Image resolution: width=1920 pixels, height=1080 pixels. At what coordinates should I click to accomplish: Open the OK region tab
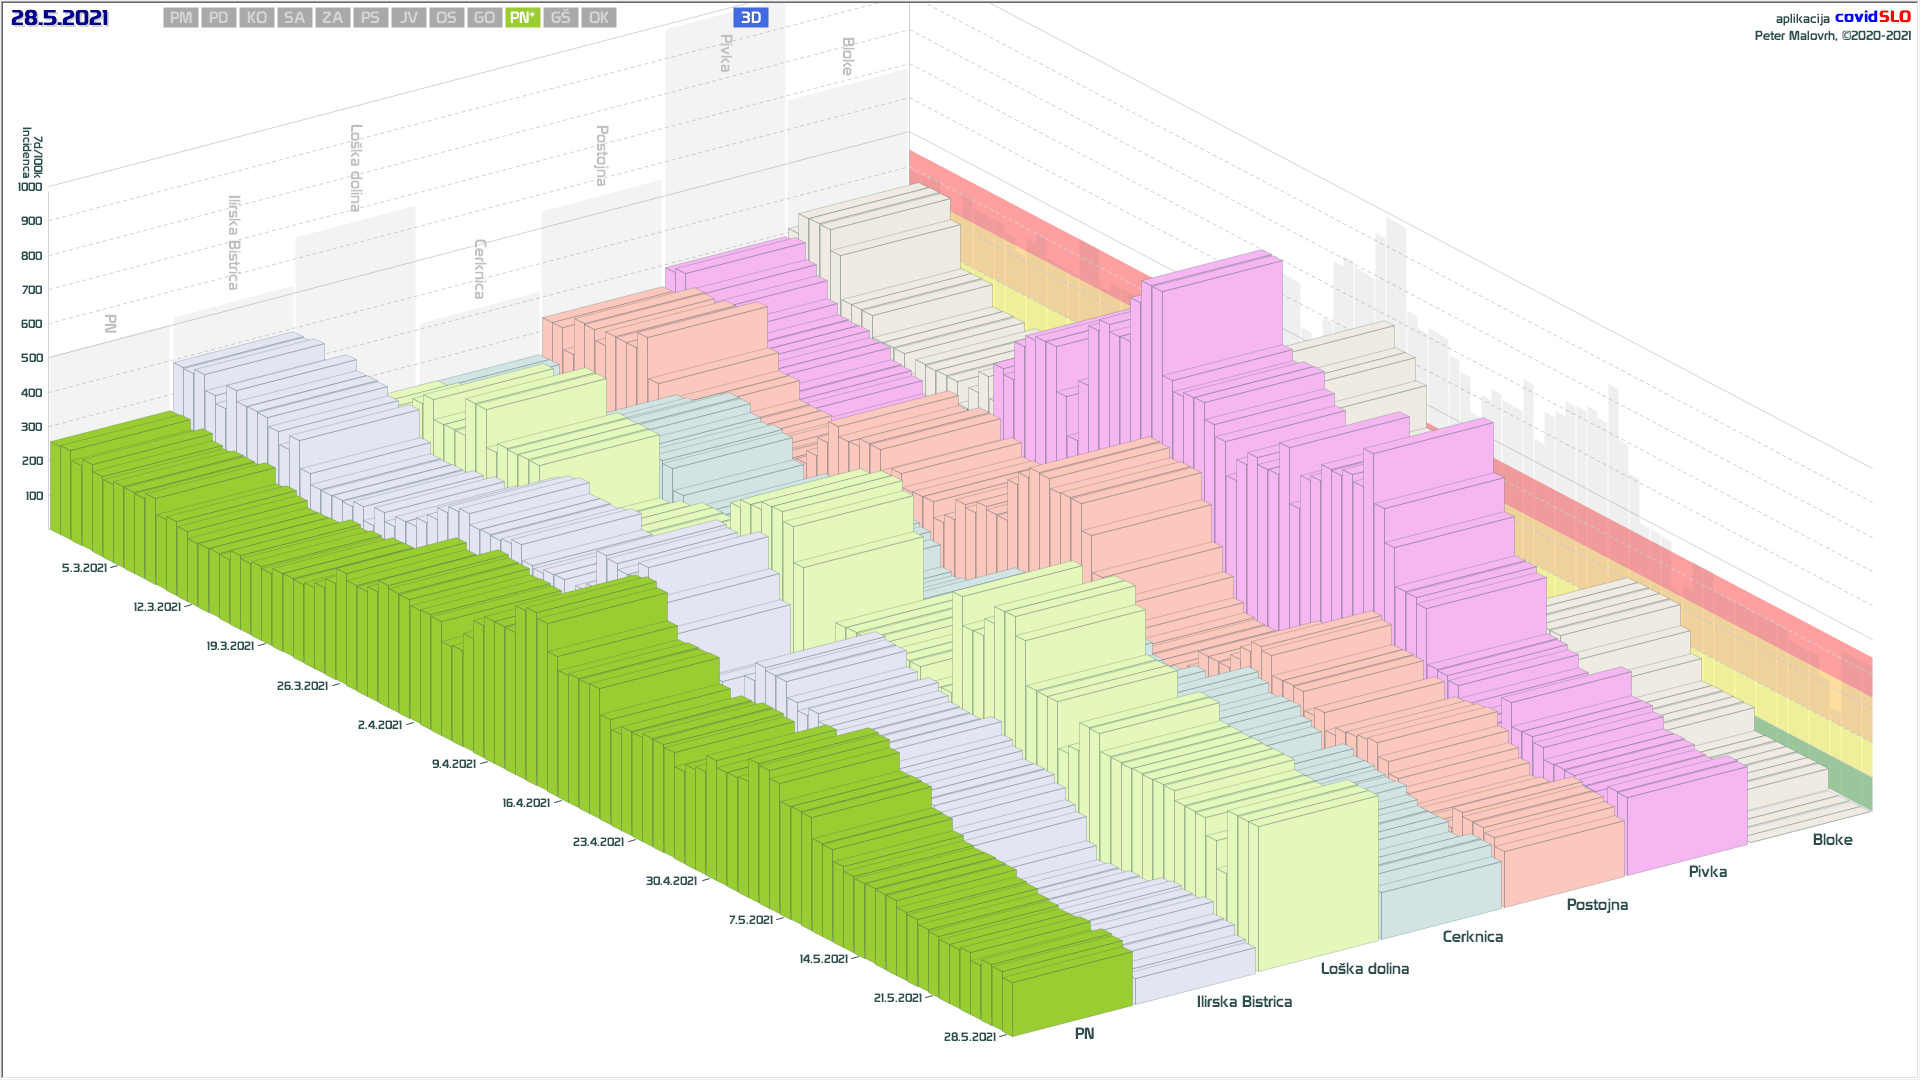pos(599,18)
